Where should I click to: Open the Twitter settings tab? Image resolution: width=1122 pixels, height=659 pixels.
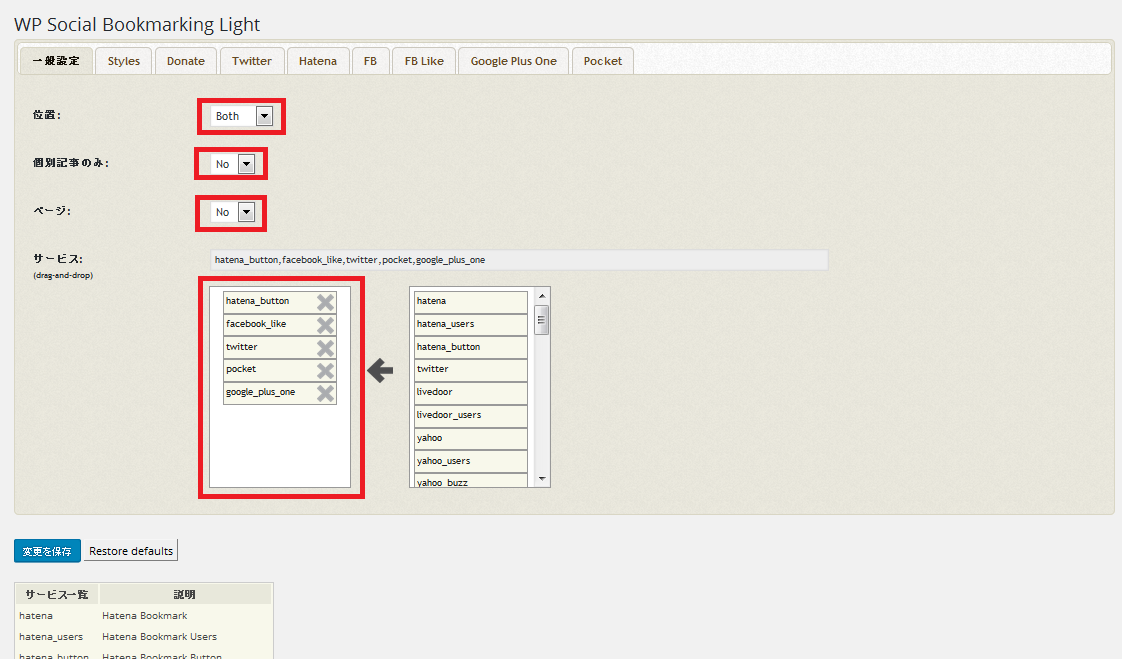(252, 61)
